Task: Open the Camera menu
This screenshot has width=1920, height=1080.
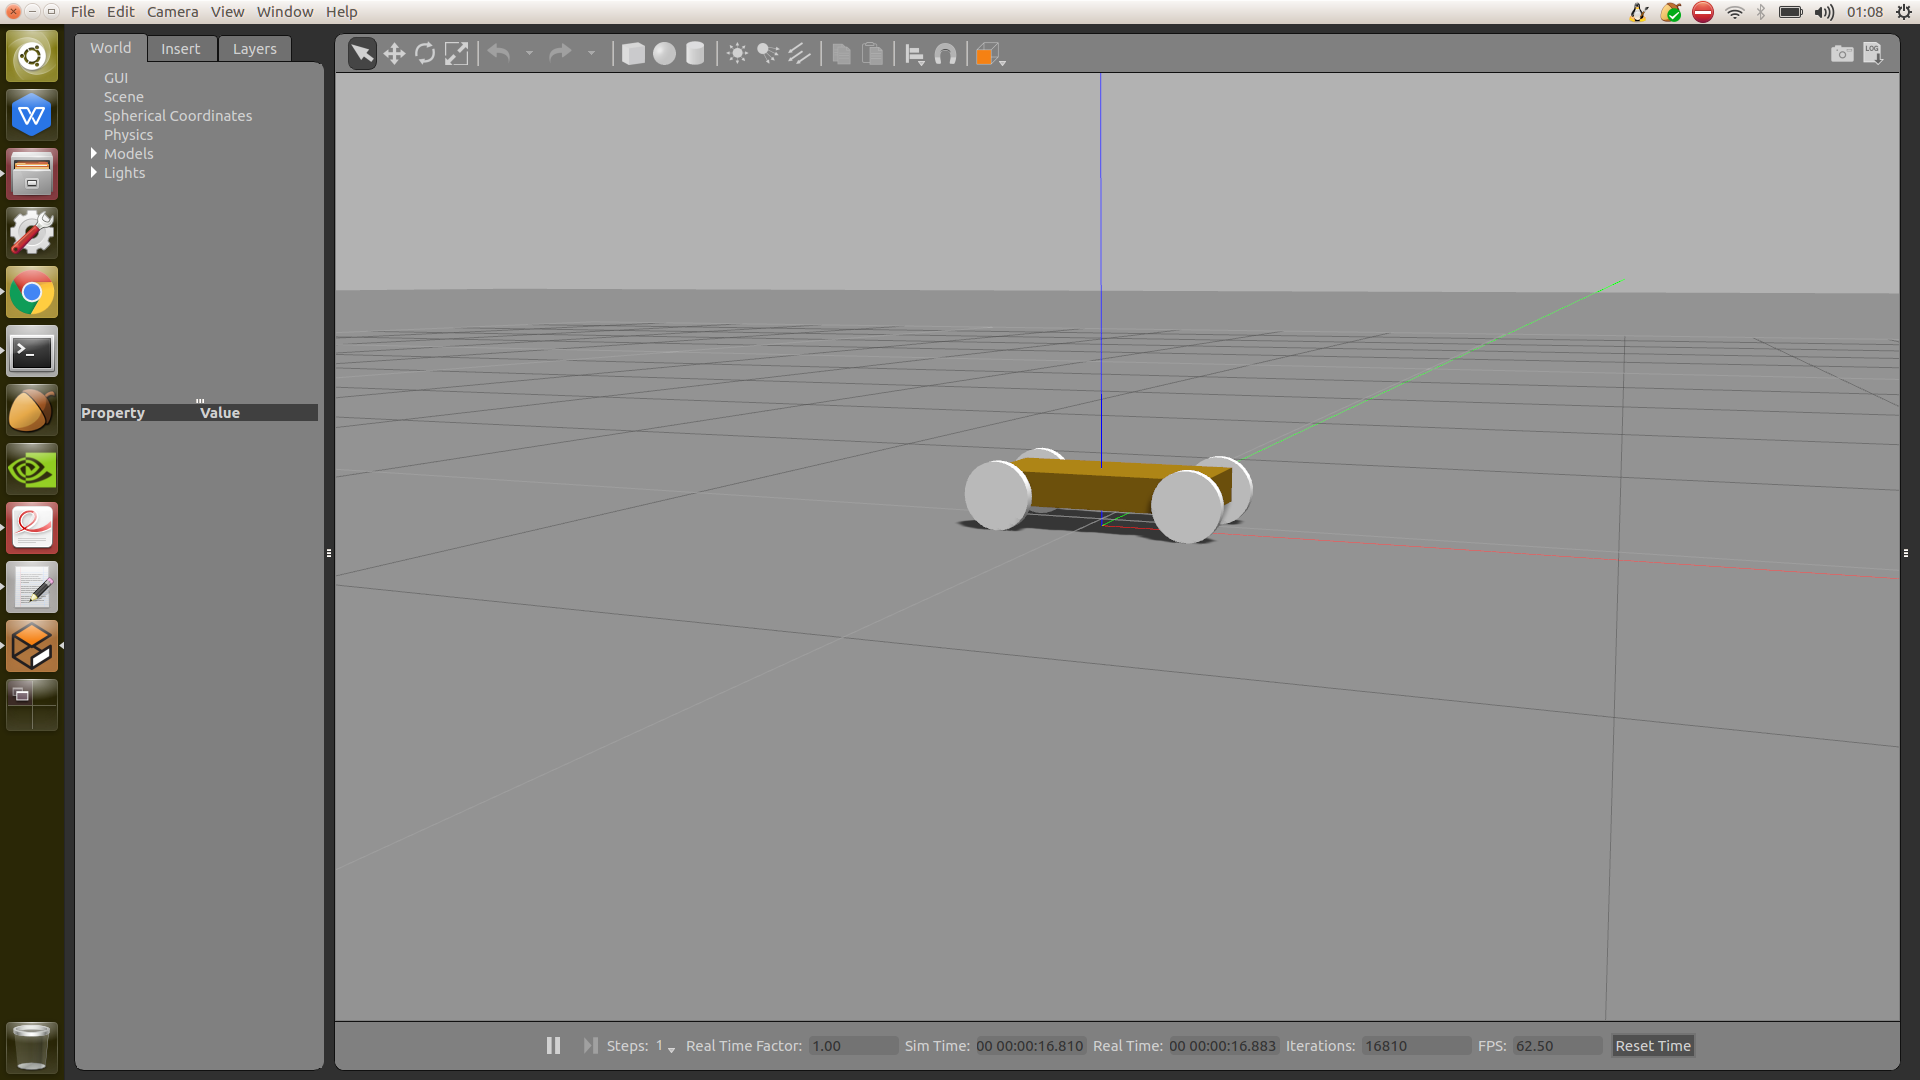Action: (172, 12)
